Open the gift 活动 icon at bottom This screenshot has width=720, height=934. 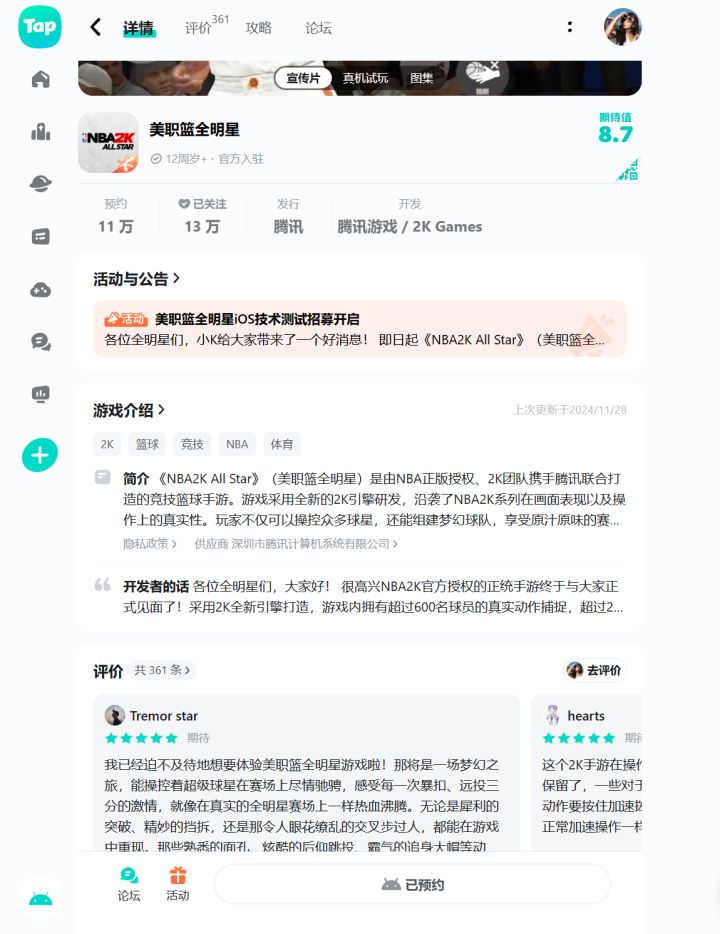[x=177, y=885]
